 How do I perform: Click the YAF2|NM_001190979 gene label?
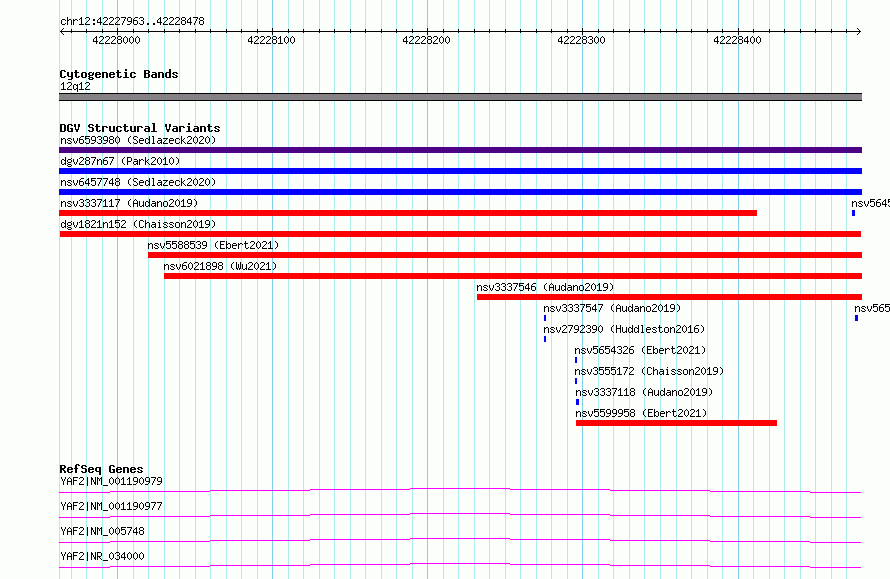pos(111,481)
